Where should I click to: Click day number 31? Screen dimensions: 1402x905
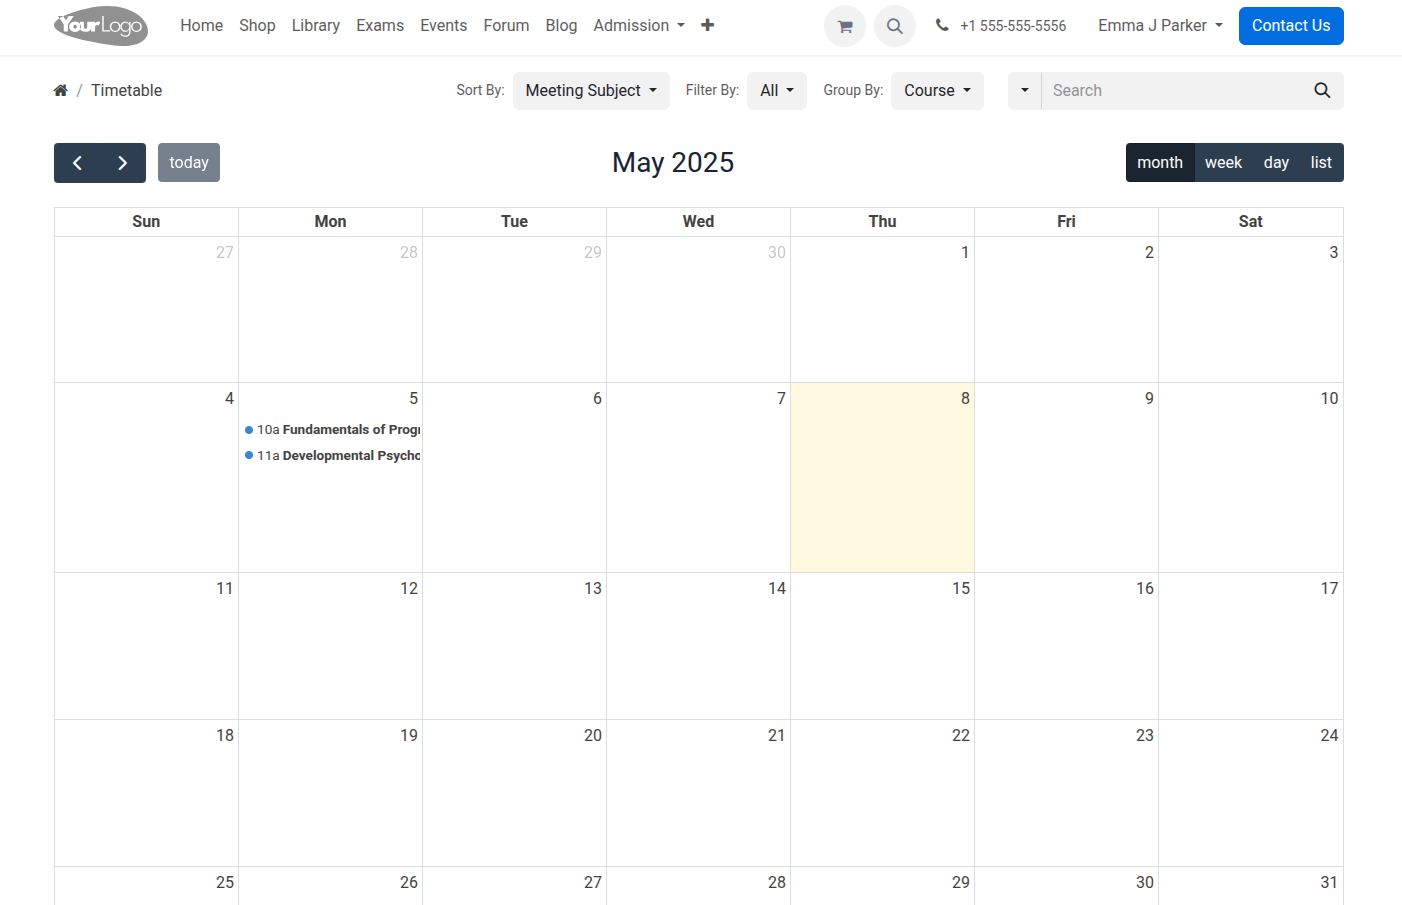pyautogui.click(x=1329, y=882)
